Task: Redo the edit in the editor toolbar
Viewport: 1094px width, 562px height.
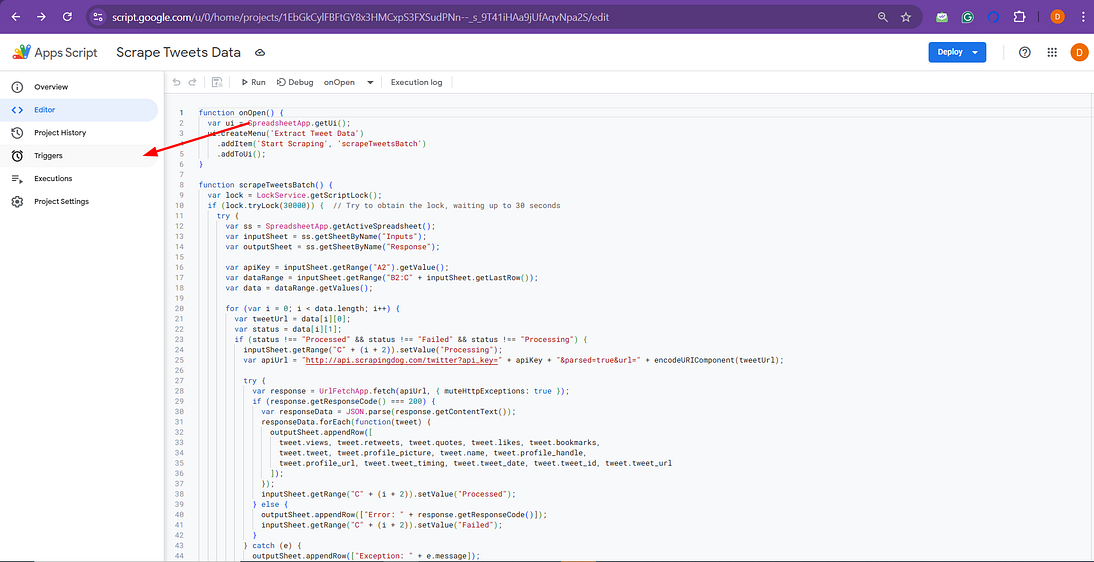Action: click(193, 82)
